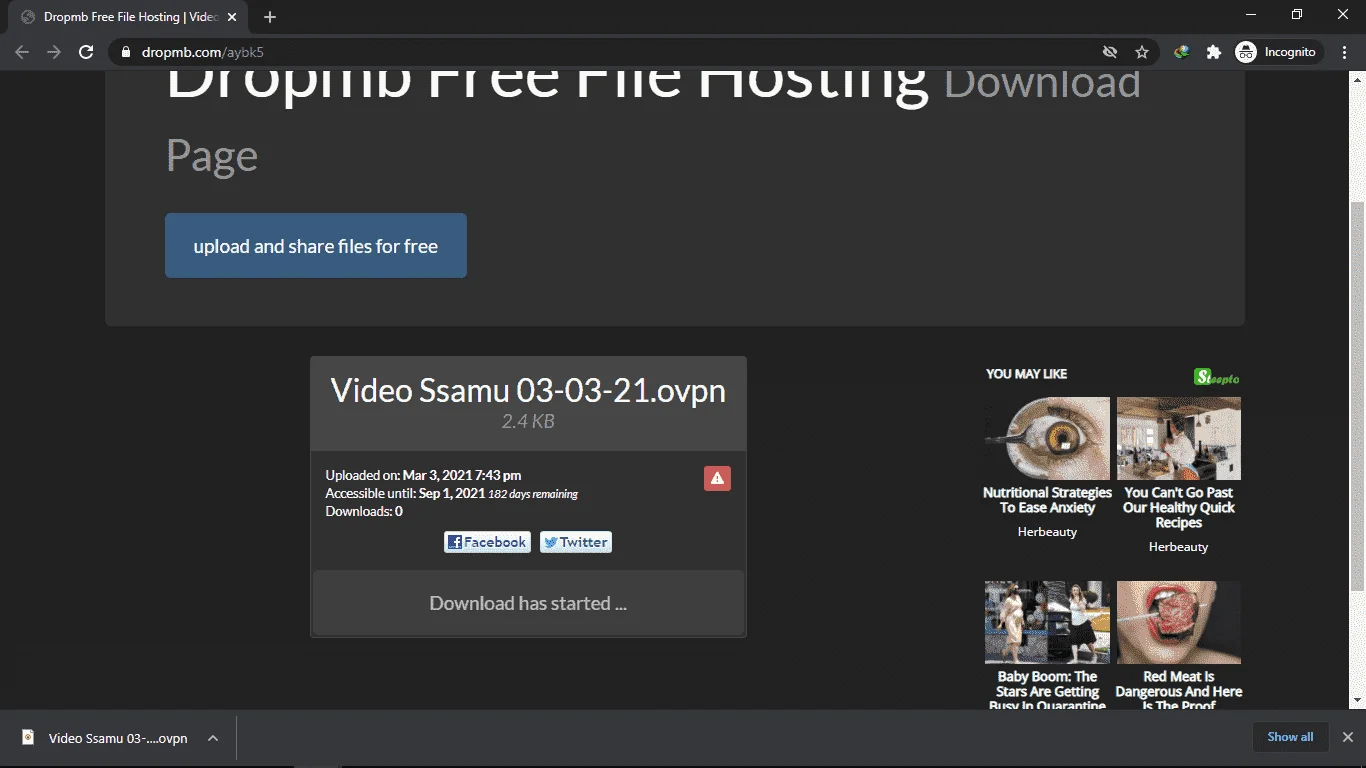Minimize the Chrome window
The height and width of the screenshot is (768, 1366).
pos(1250,14)
